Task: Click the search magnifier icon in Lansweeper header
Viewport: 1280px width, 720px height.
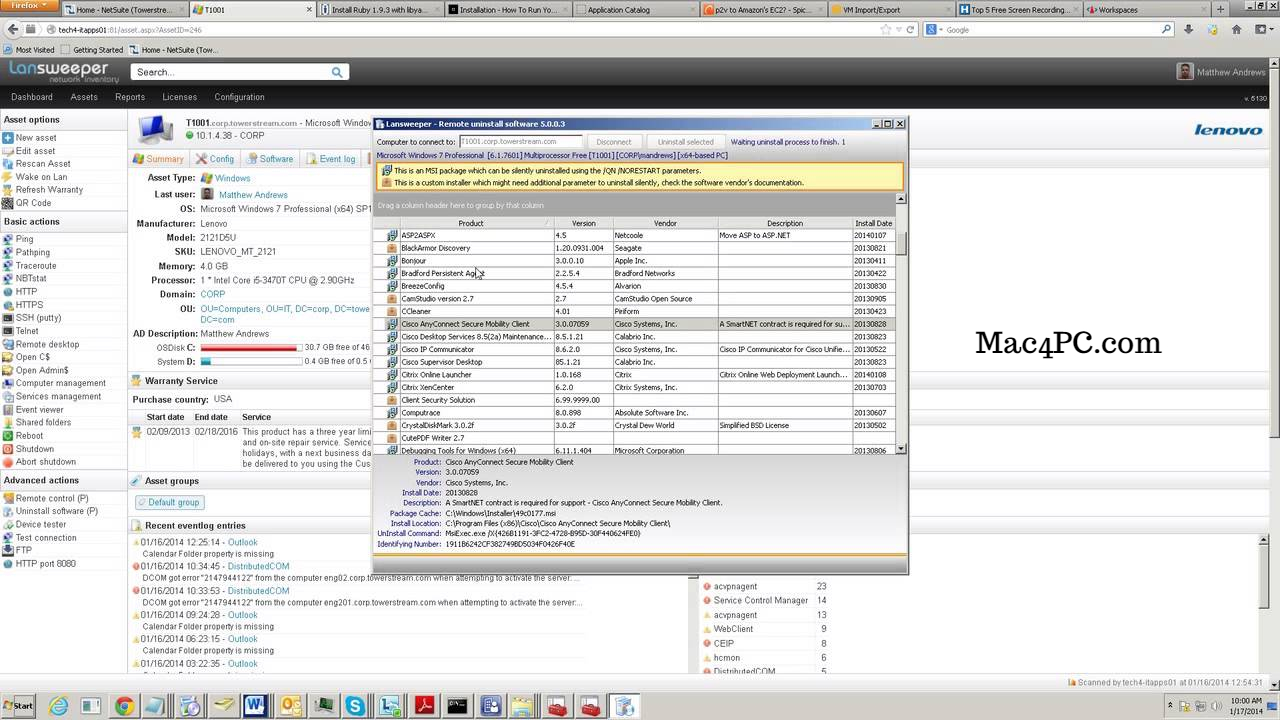Action: pyautogui.click(x=338, y=72)
